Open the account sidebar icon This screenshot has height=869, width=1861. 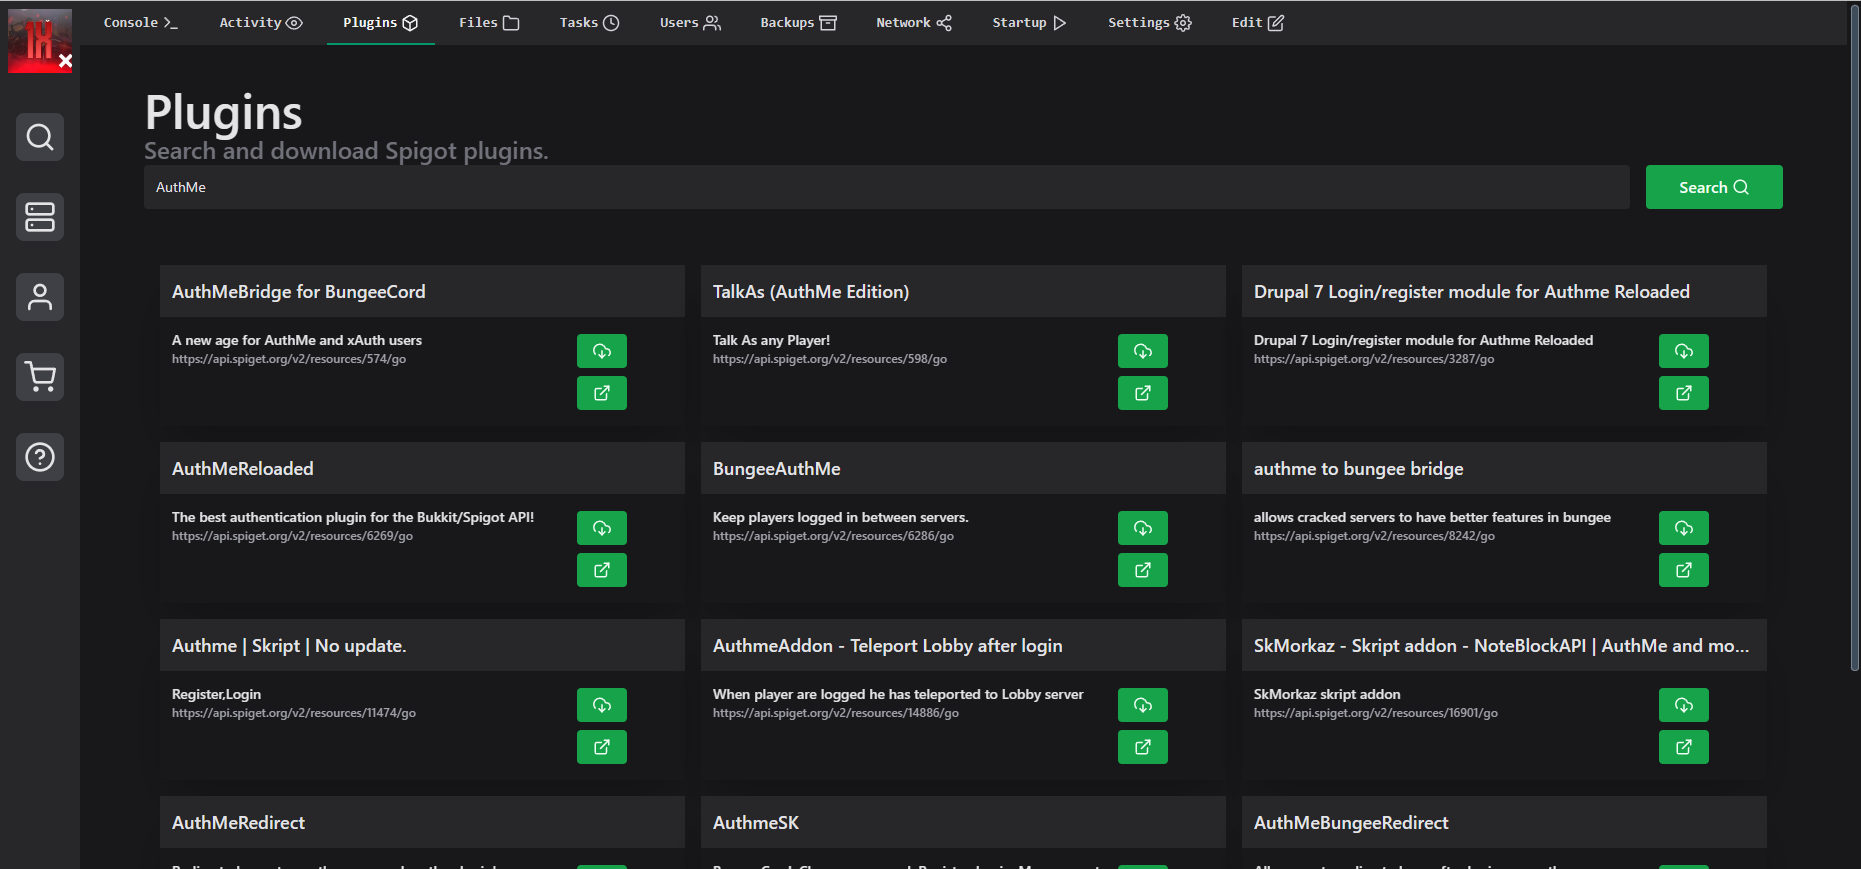40,297
